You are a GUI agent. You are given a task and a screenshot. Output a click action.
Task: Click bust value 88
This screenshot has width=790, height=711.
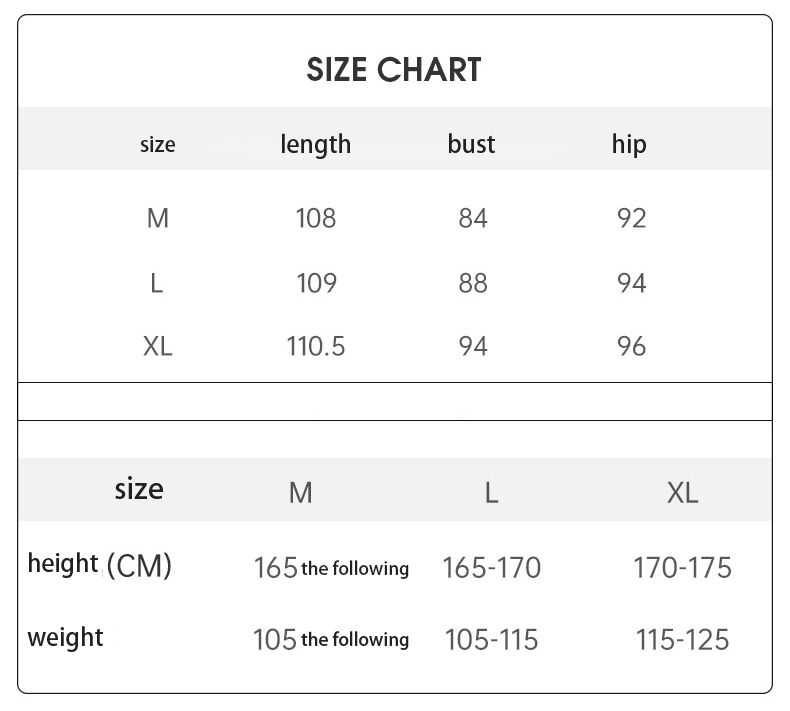click(x=472, y=283)
